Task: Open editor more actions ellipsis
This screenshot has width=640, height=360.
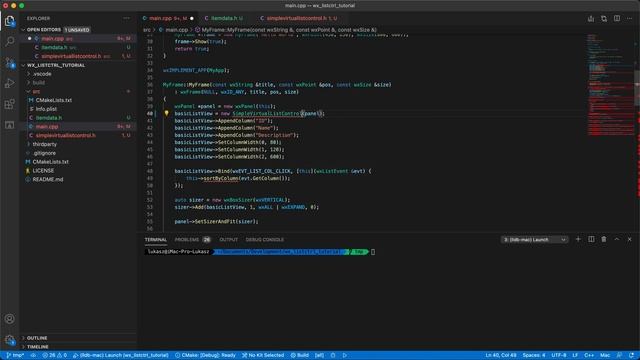Action: [630, 18]
